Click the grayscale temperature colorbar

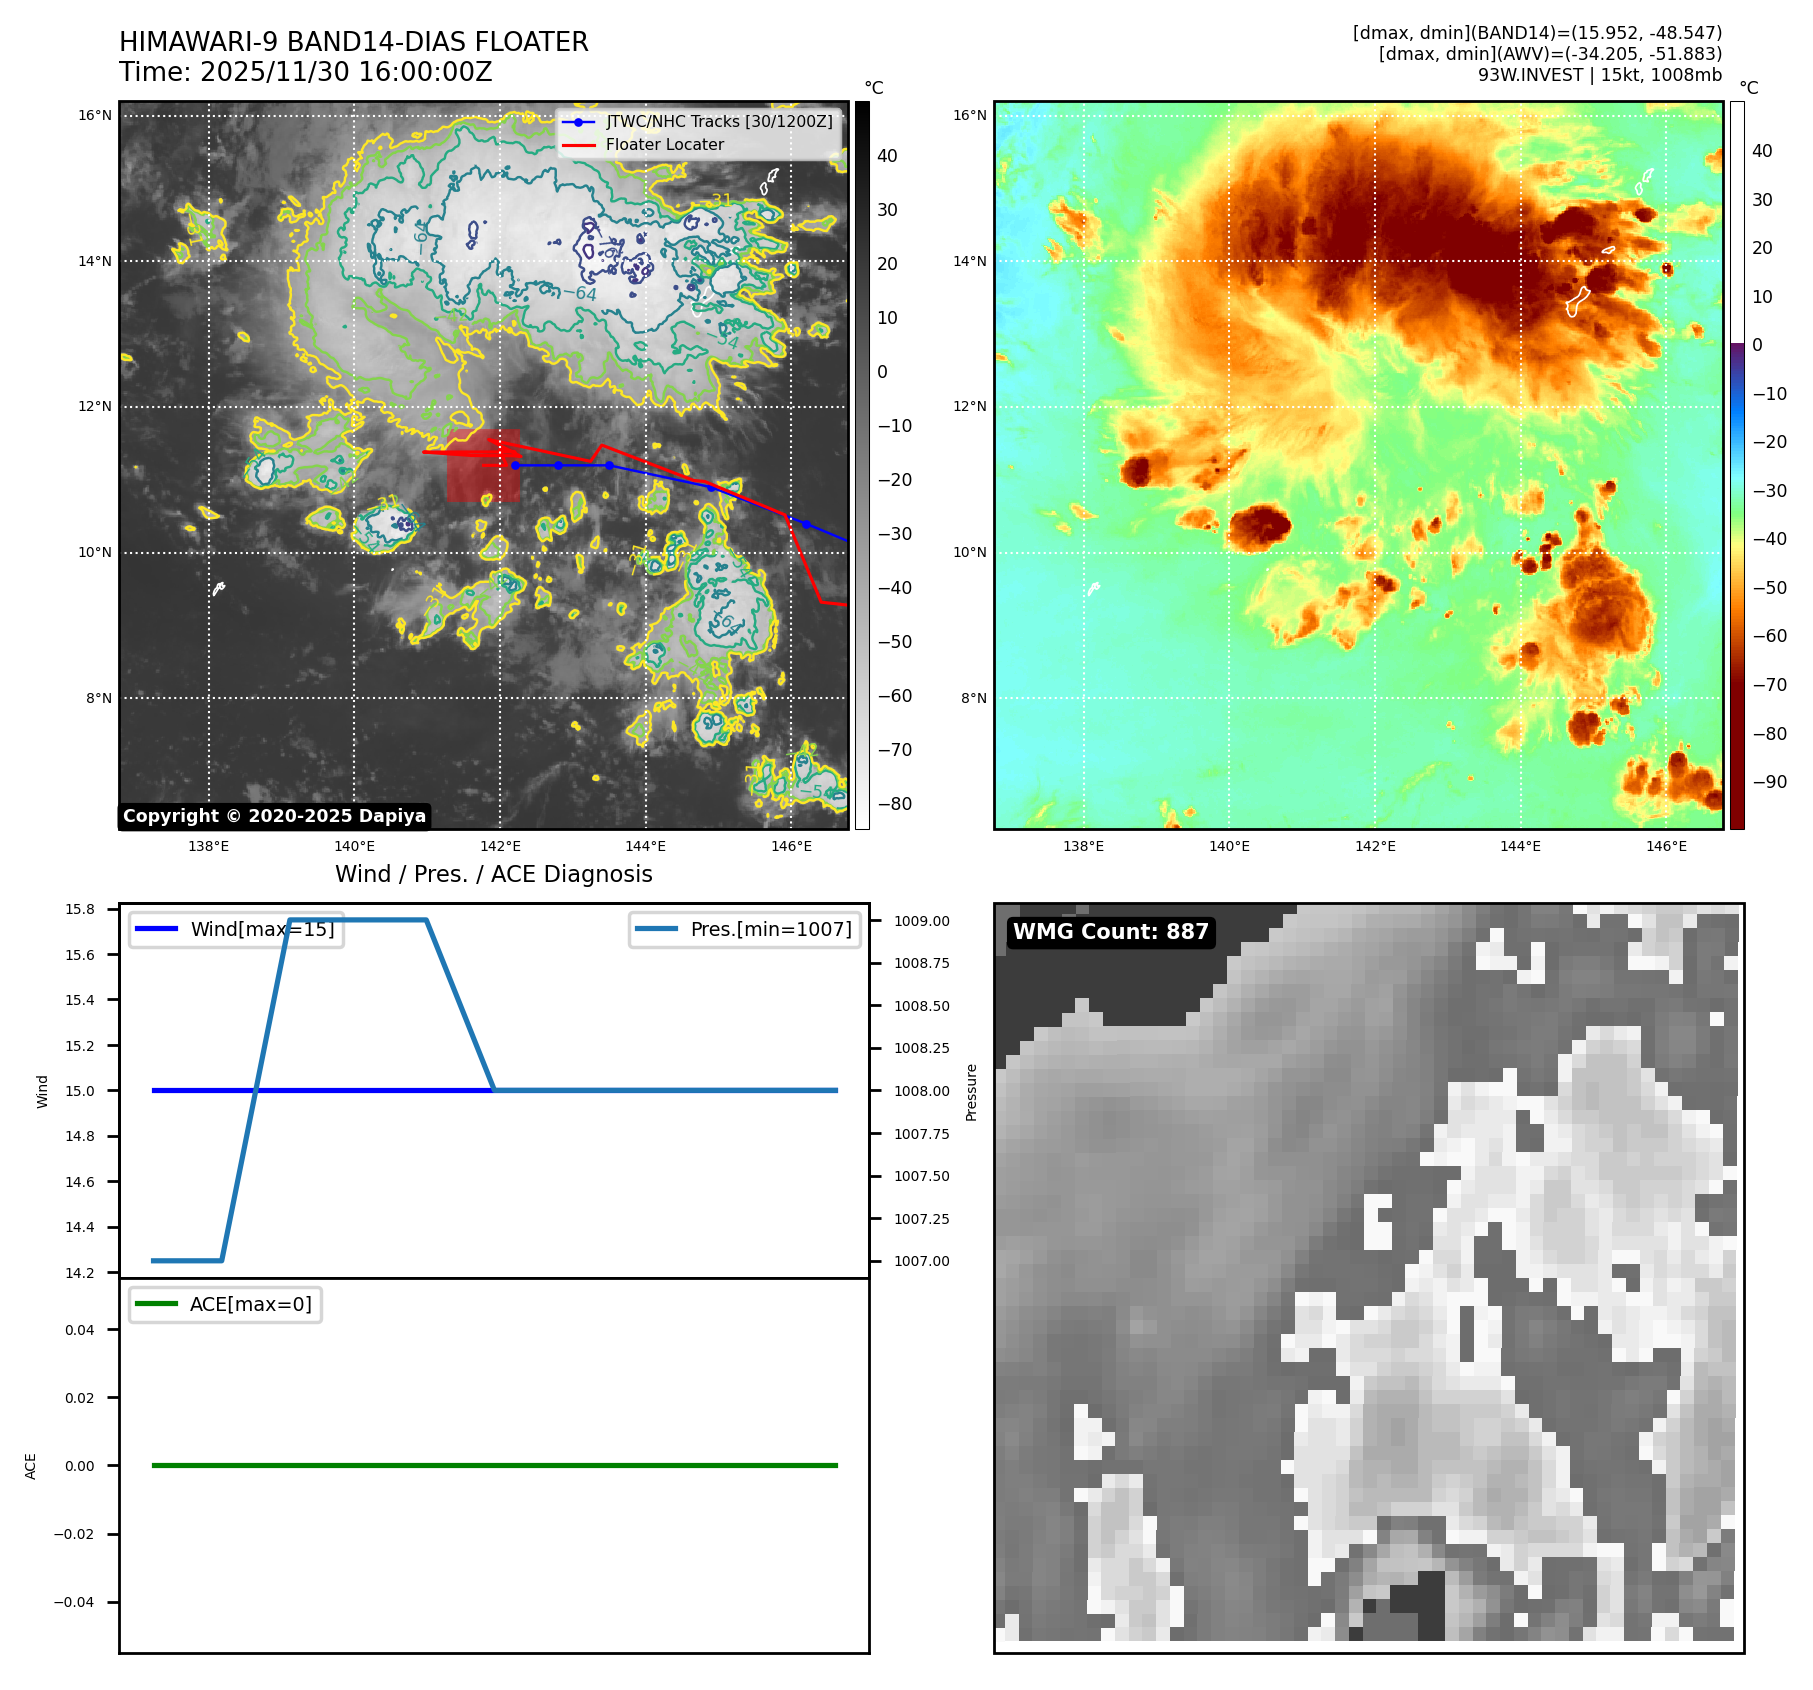pos(862,465)
